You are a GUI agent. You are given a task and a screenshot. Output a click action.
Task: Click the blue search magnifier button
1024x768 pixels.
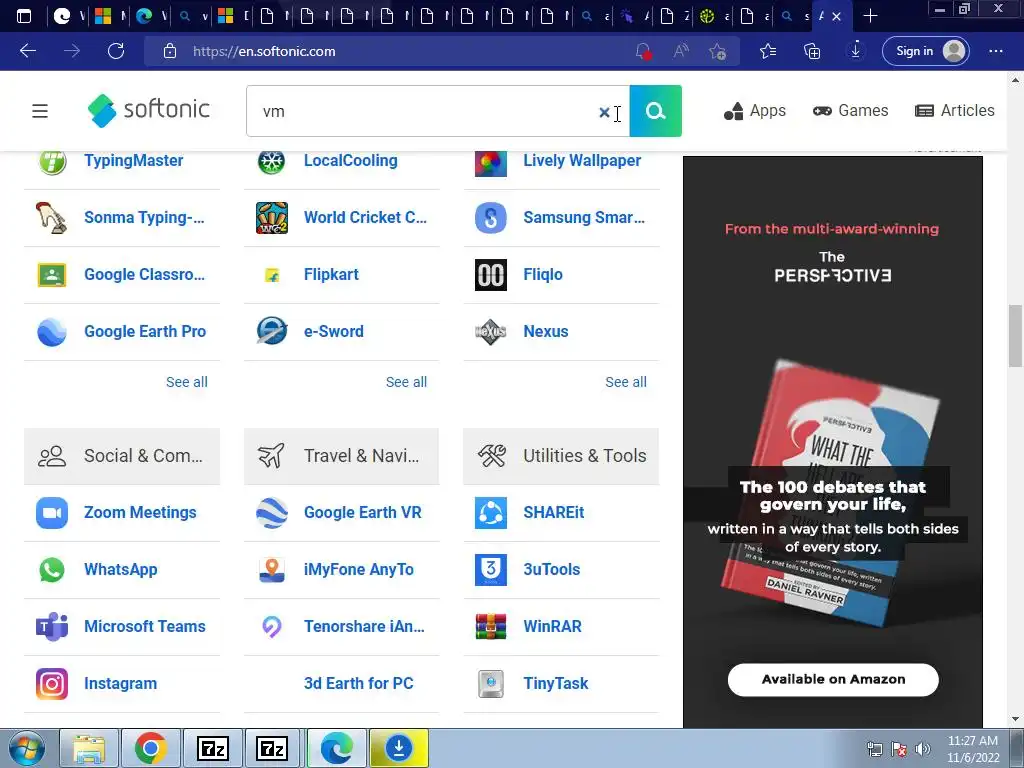[656, 111]
